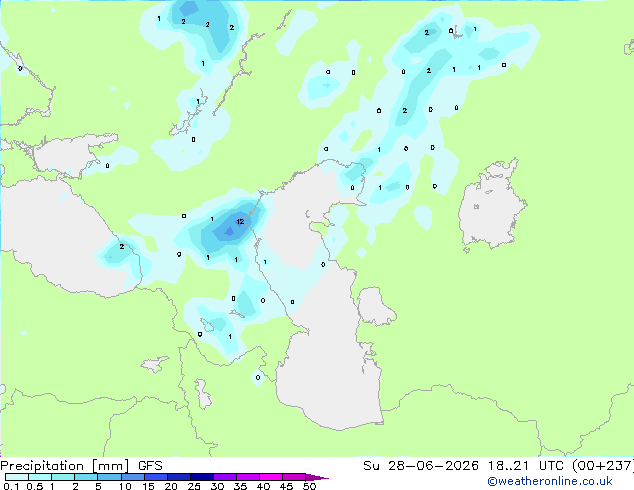The image size is (634, 490).
Task: Pick the legend swatch between 35 and 40
Action: click(x=248, y=477)
